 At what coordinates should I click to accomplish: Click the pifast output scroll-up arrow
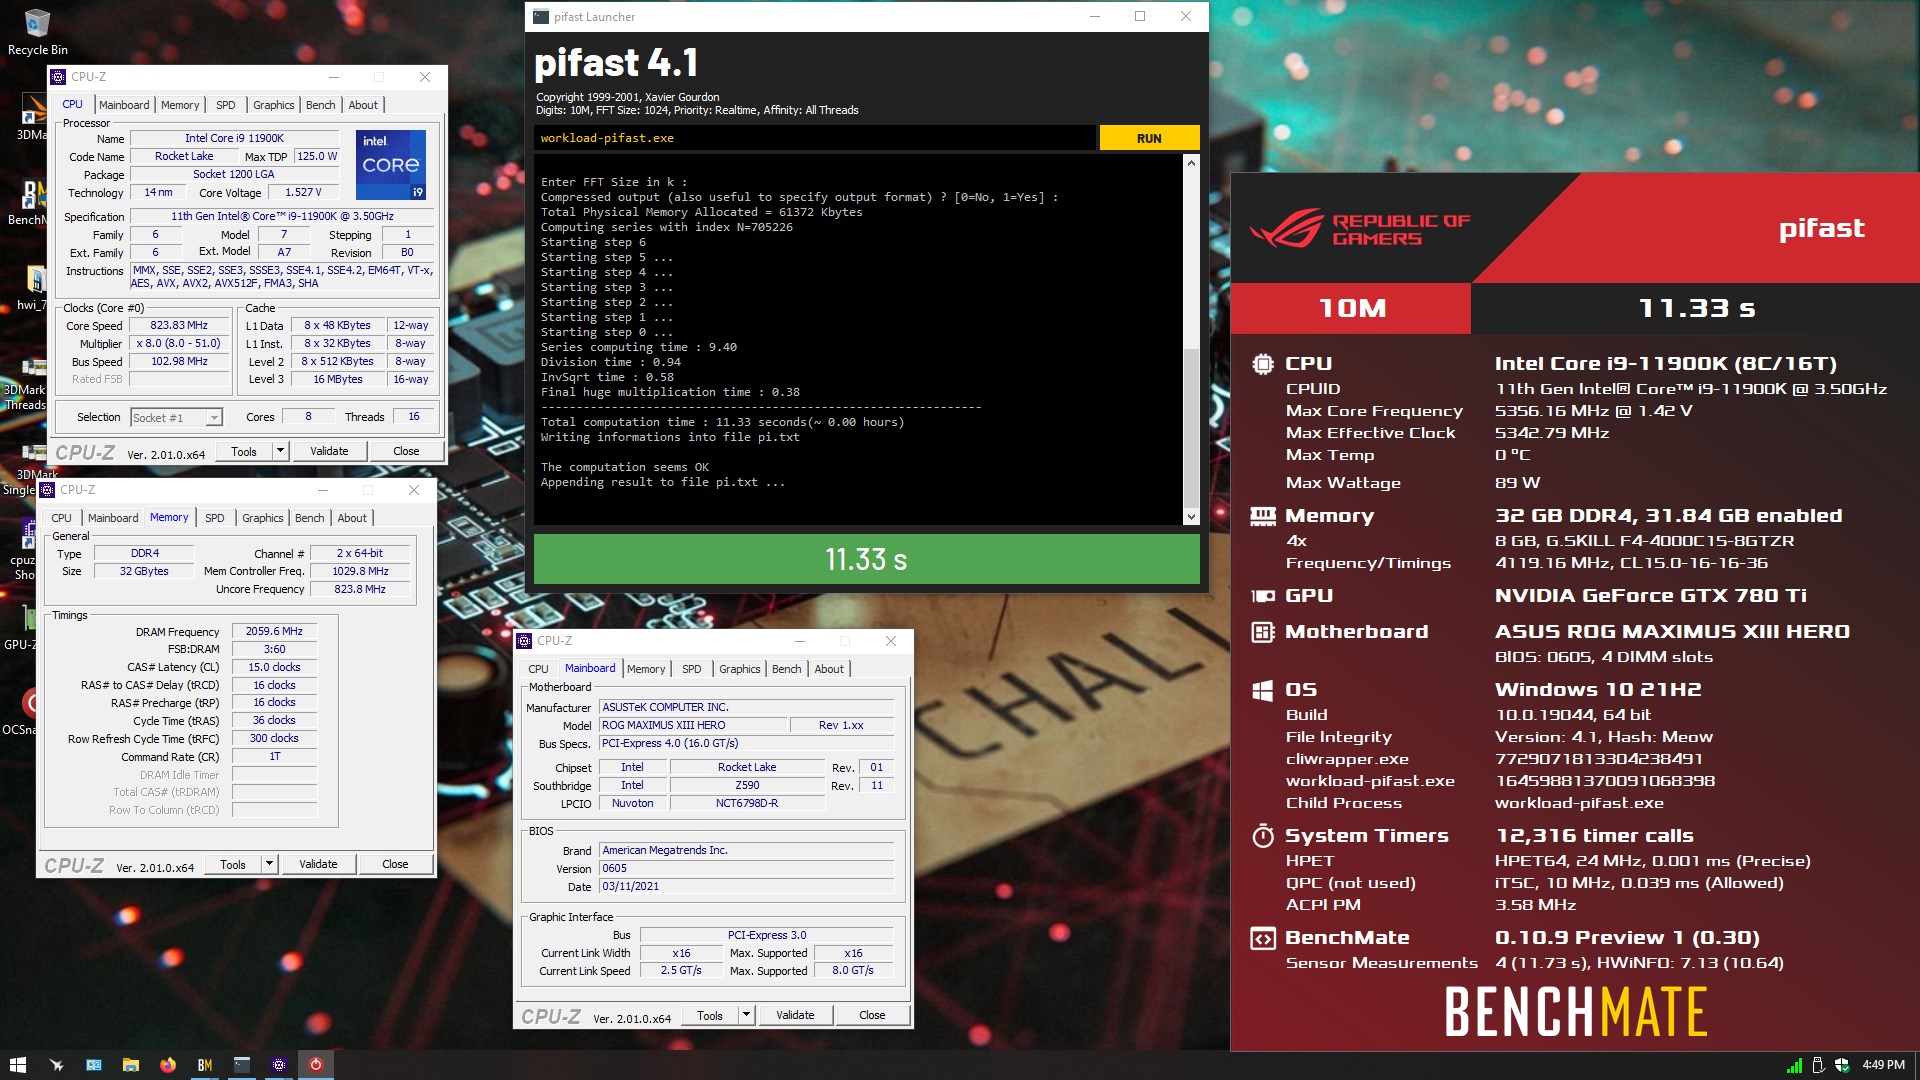(x=1191, y=163)
